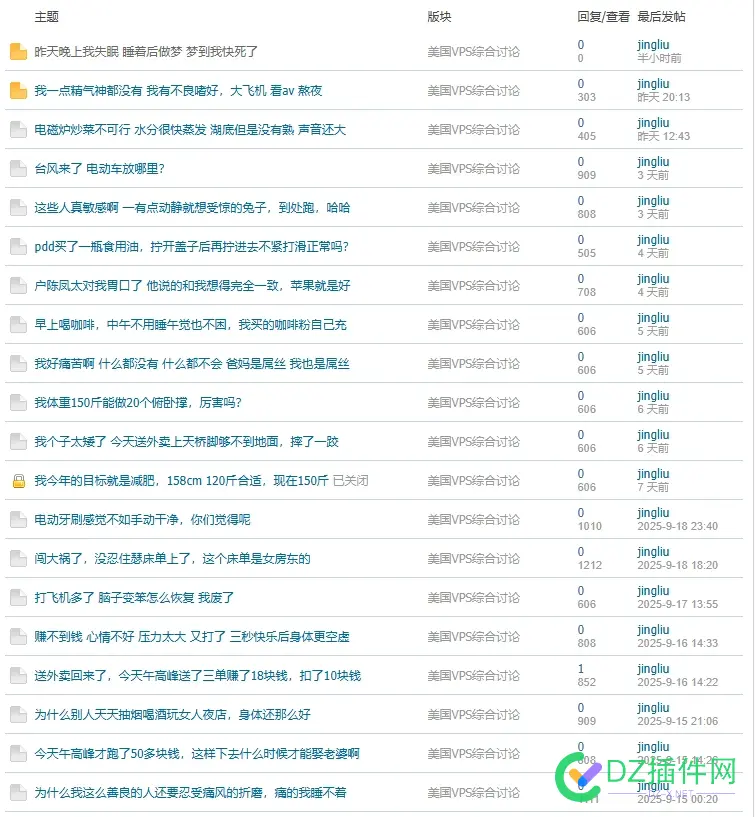Open thread '电磁炉炒菜不可行 水分很快蒸发'
The image size is (755, 817).
[x=190, y=130]
